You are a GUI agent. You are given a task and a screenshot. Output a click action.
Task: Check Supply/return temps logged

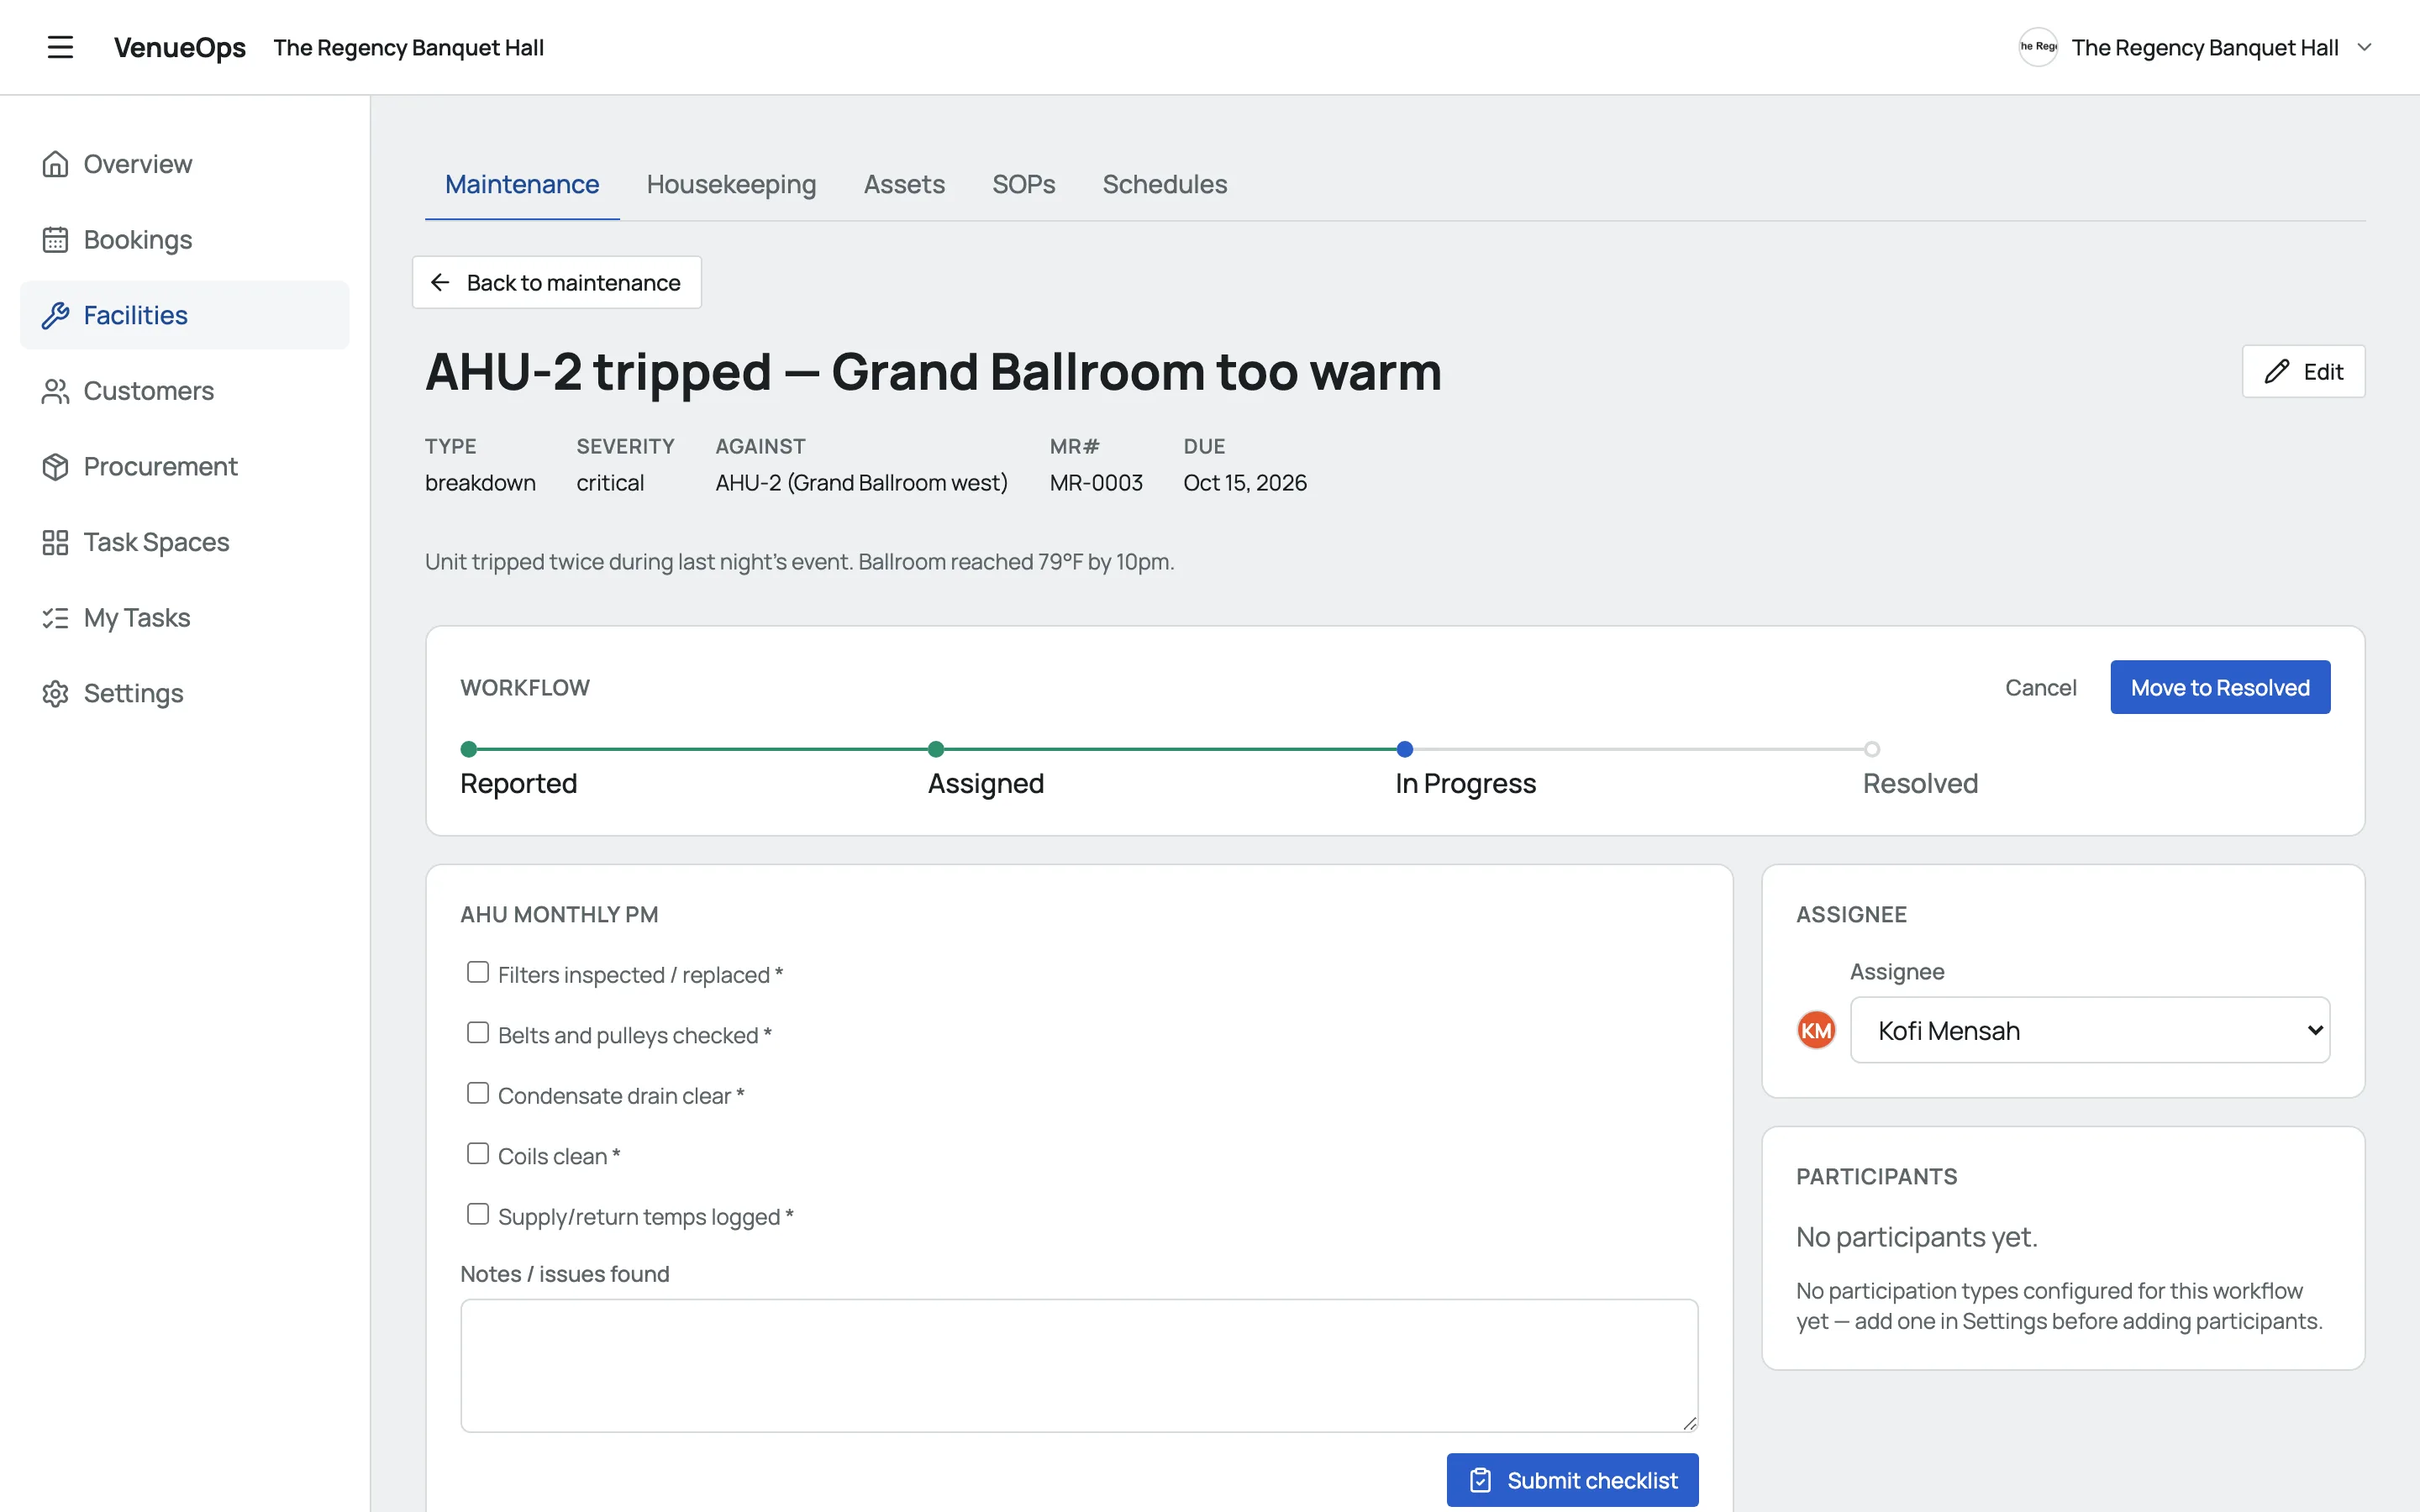(x=478, y=1214)
